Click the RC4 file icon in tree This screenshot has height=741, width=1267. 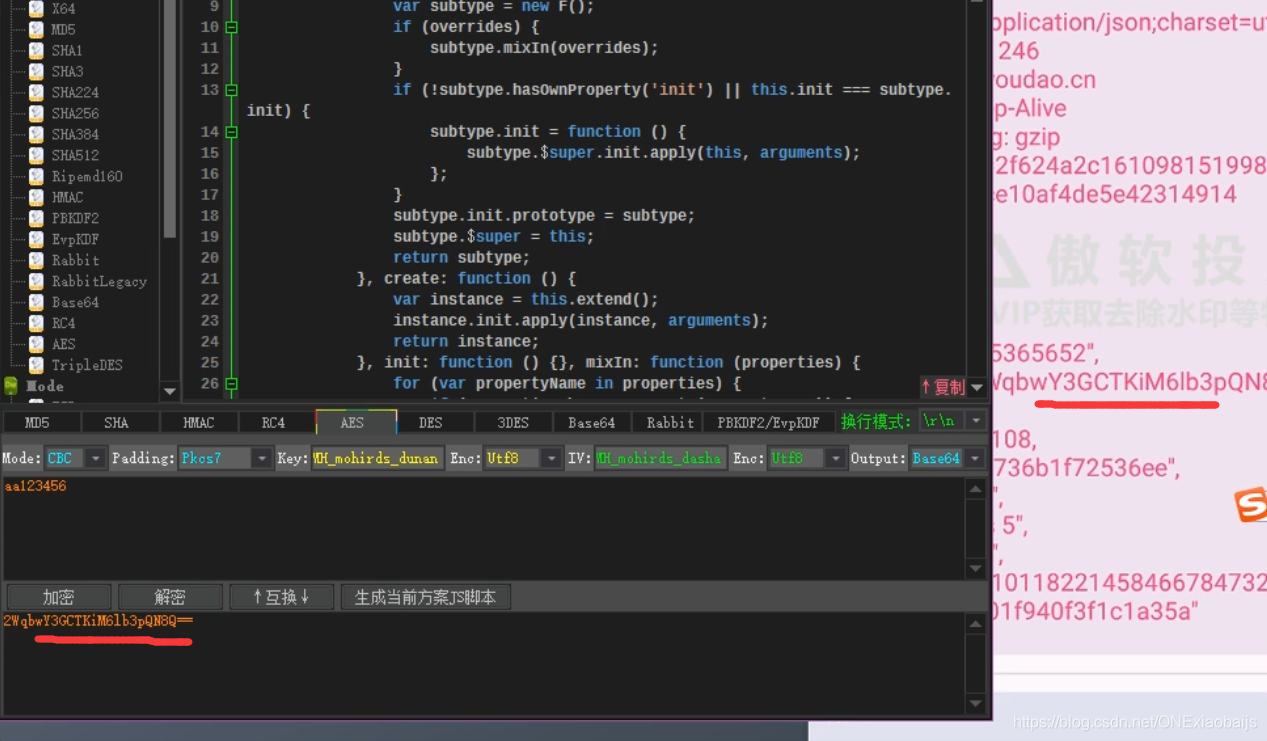[x=36, y=323]
